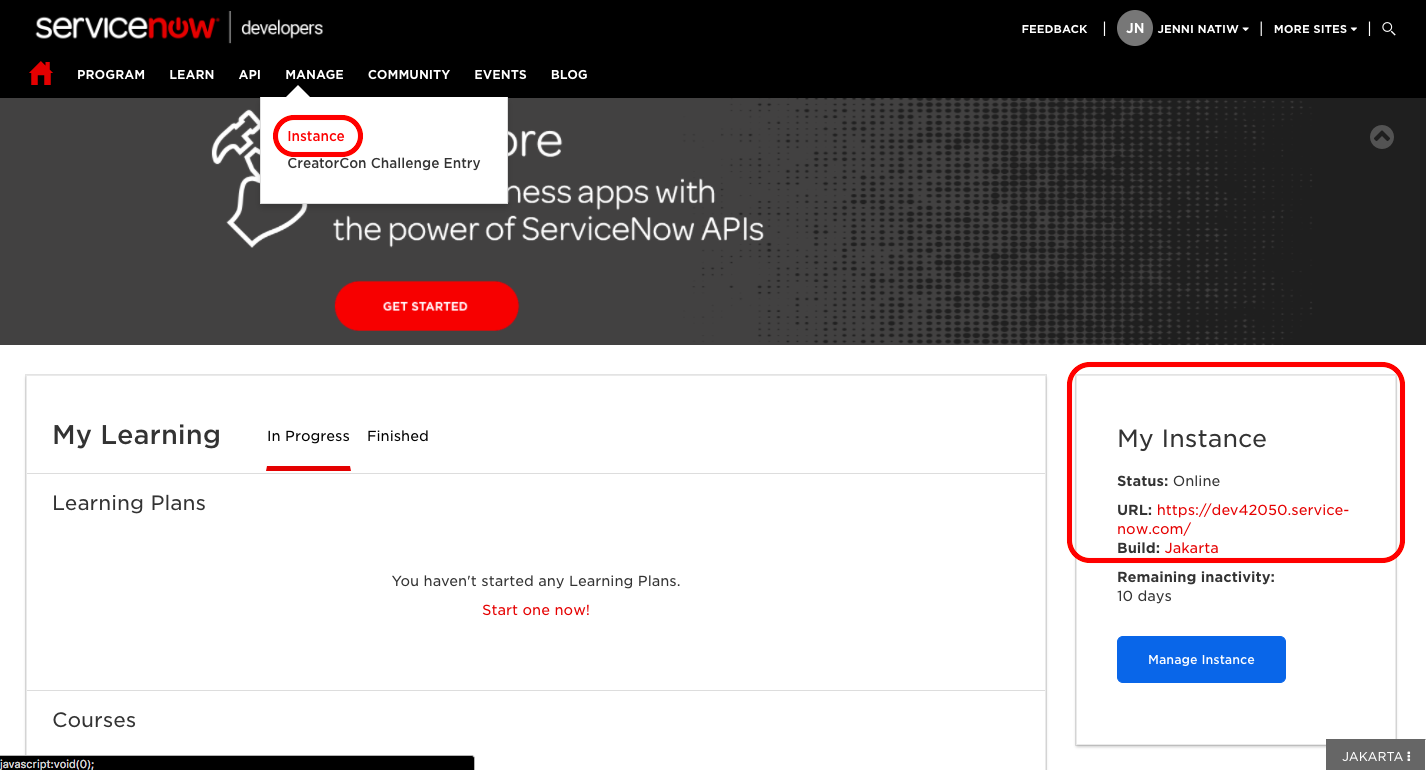Open the COMMUNITY menu
This screenshot has width=1426, height=770.
click(409, 74)
